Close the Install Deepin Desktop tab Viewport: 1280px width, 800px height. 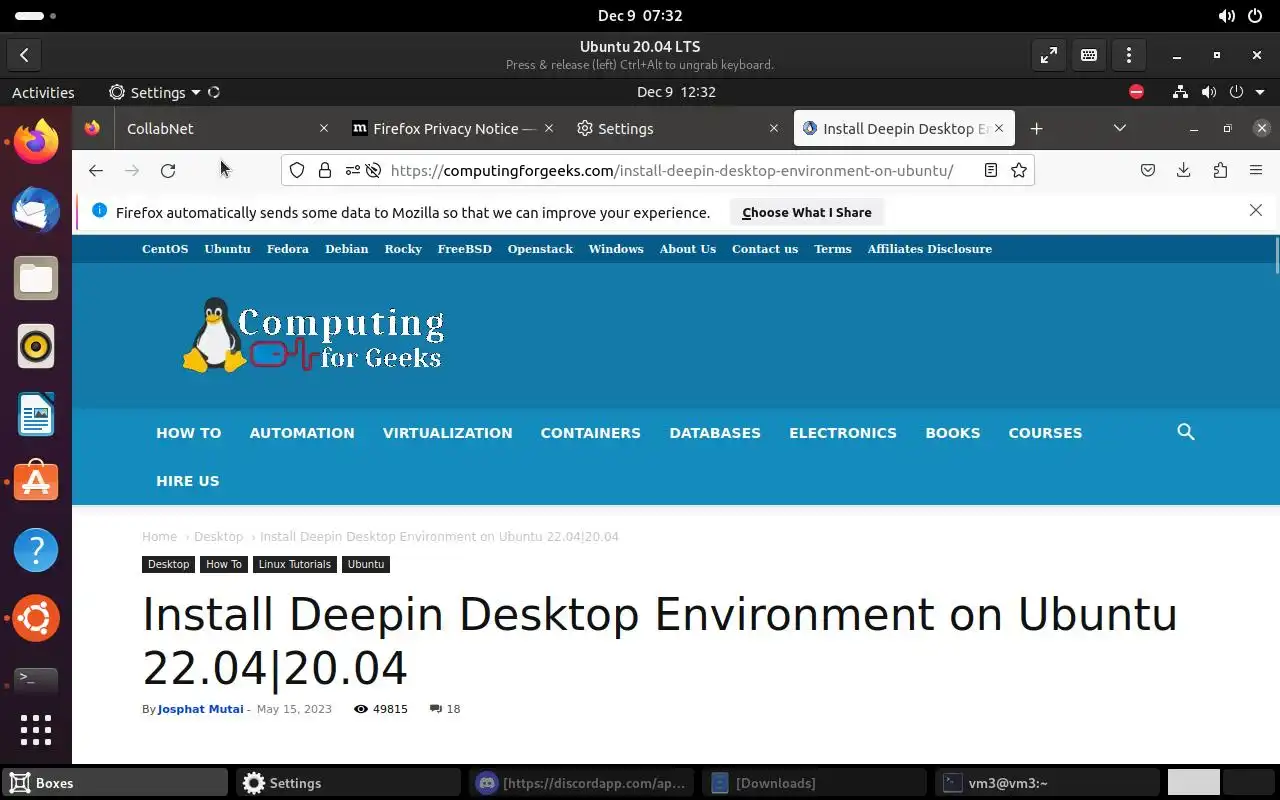pyautogui.click(x=998, y=128)
